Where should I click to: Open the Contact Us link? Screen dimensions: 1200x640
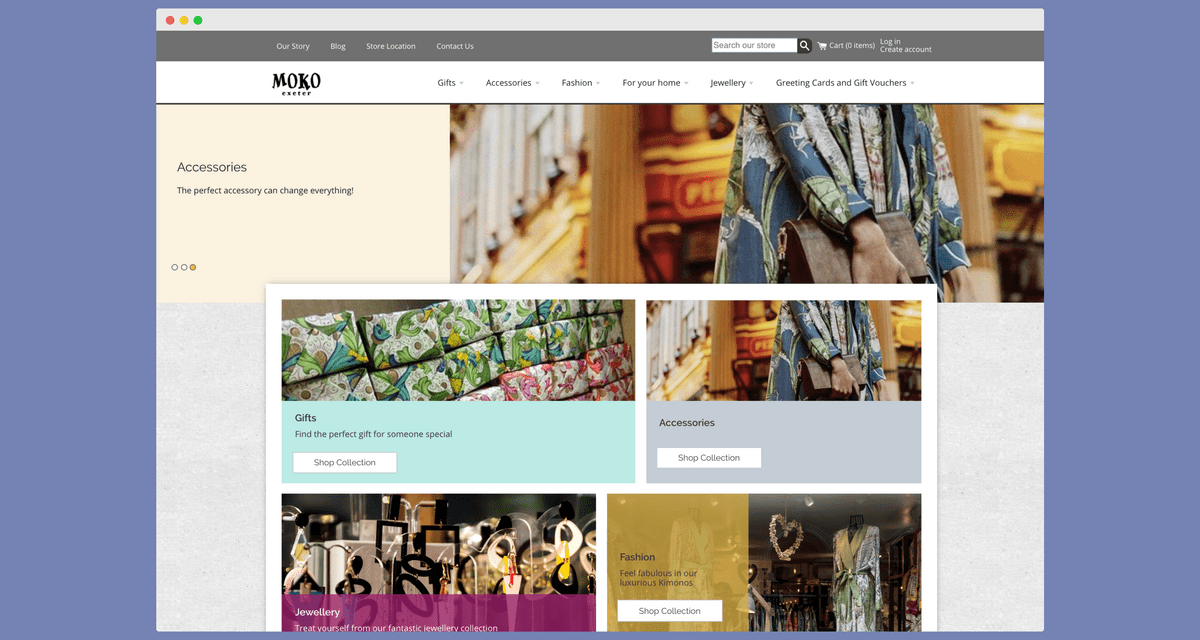(x=455, y=46)
